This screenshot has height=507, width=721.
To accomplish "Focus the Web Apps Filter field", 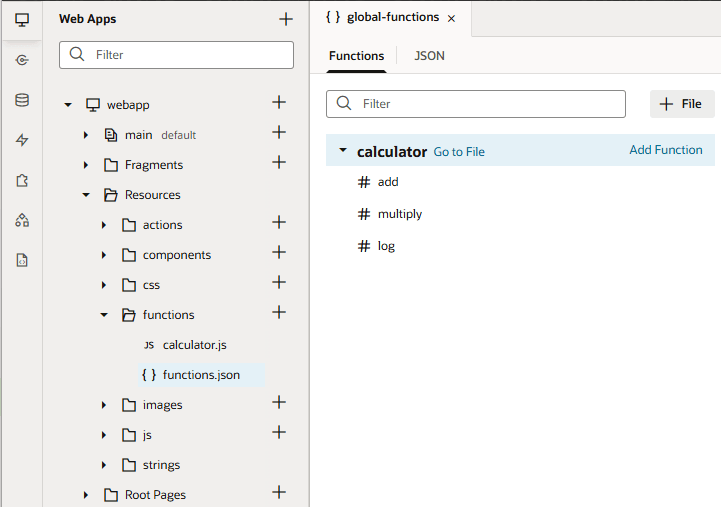I will coord(190,55).
